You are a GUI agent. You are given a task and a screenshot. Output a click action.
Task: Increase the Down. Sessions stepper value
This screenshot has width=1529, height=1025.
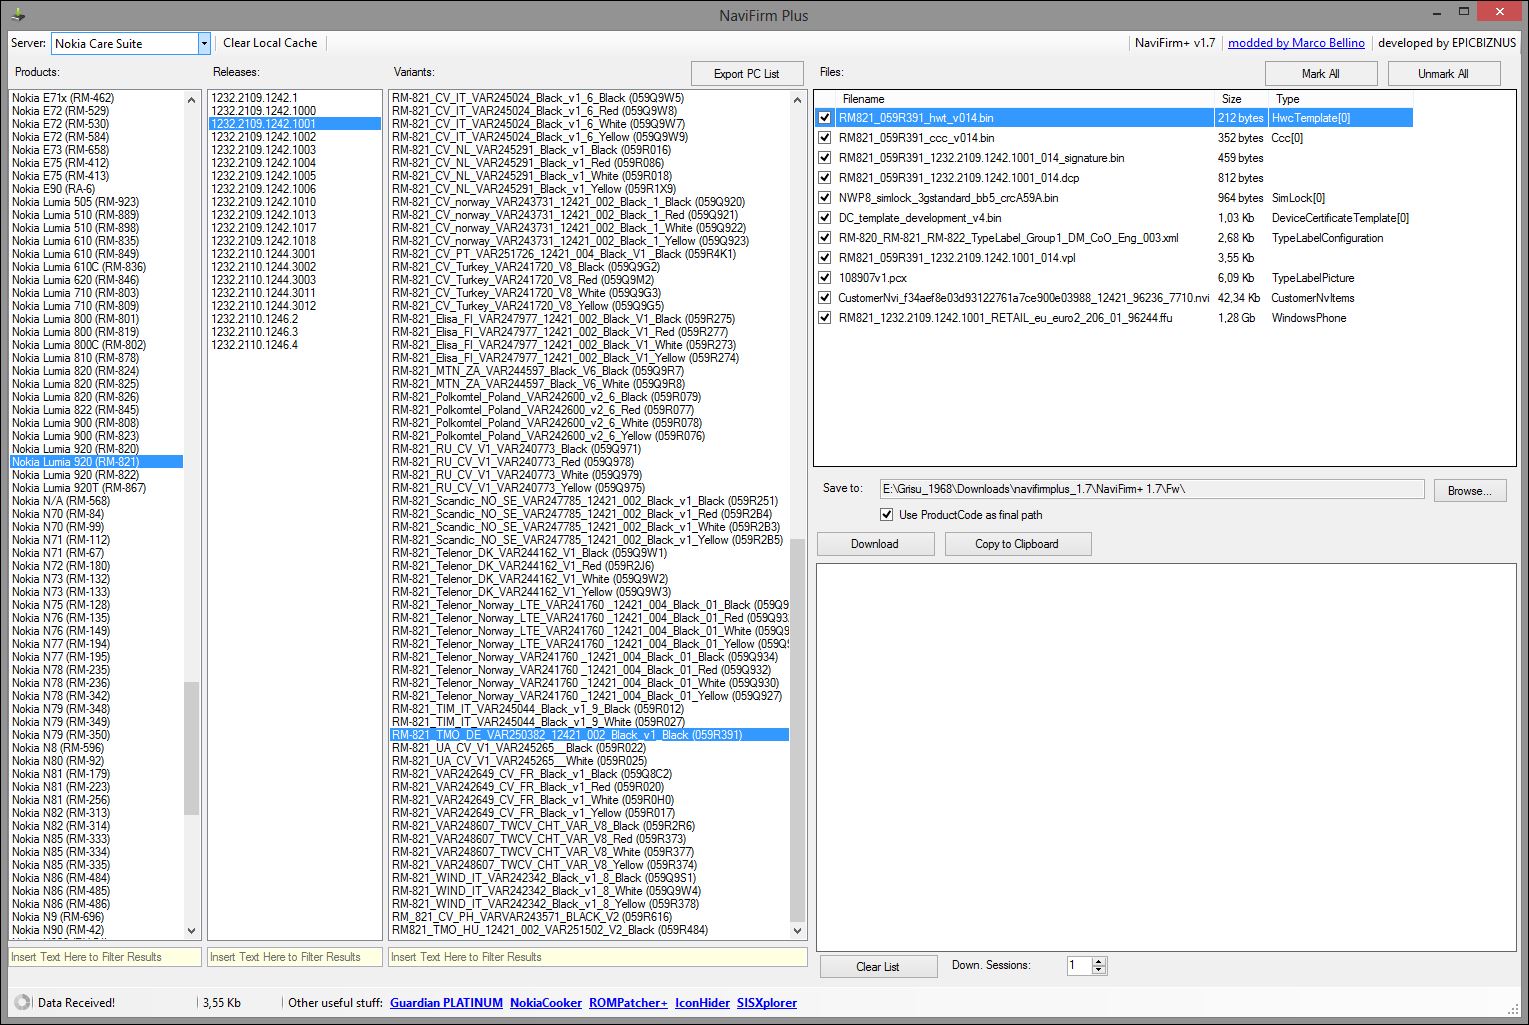click(1099, 961)
